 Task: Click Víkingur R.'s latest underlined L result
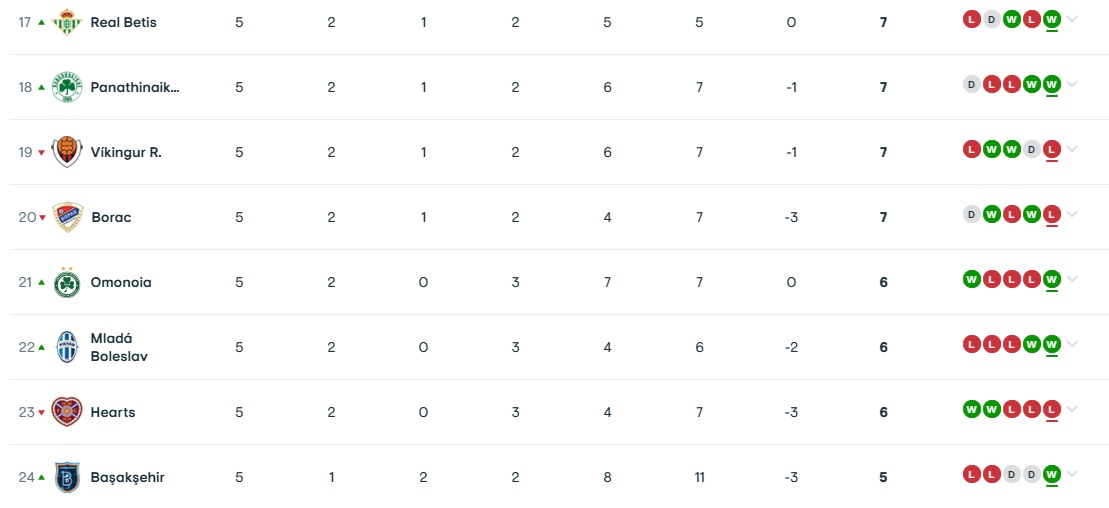(1052, 149)
